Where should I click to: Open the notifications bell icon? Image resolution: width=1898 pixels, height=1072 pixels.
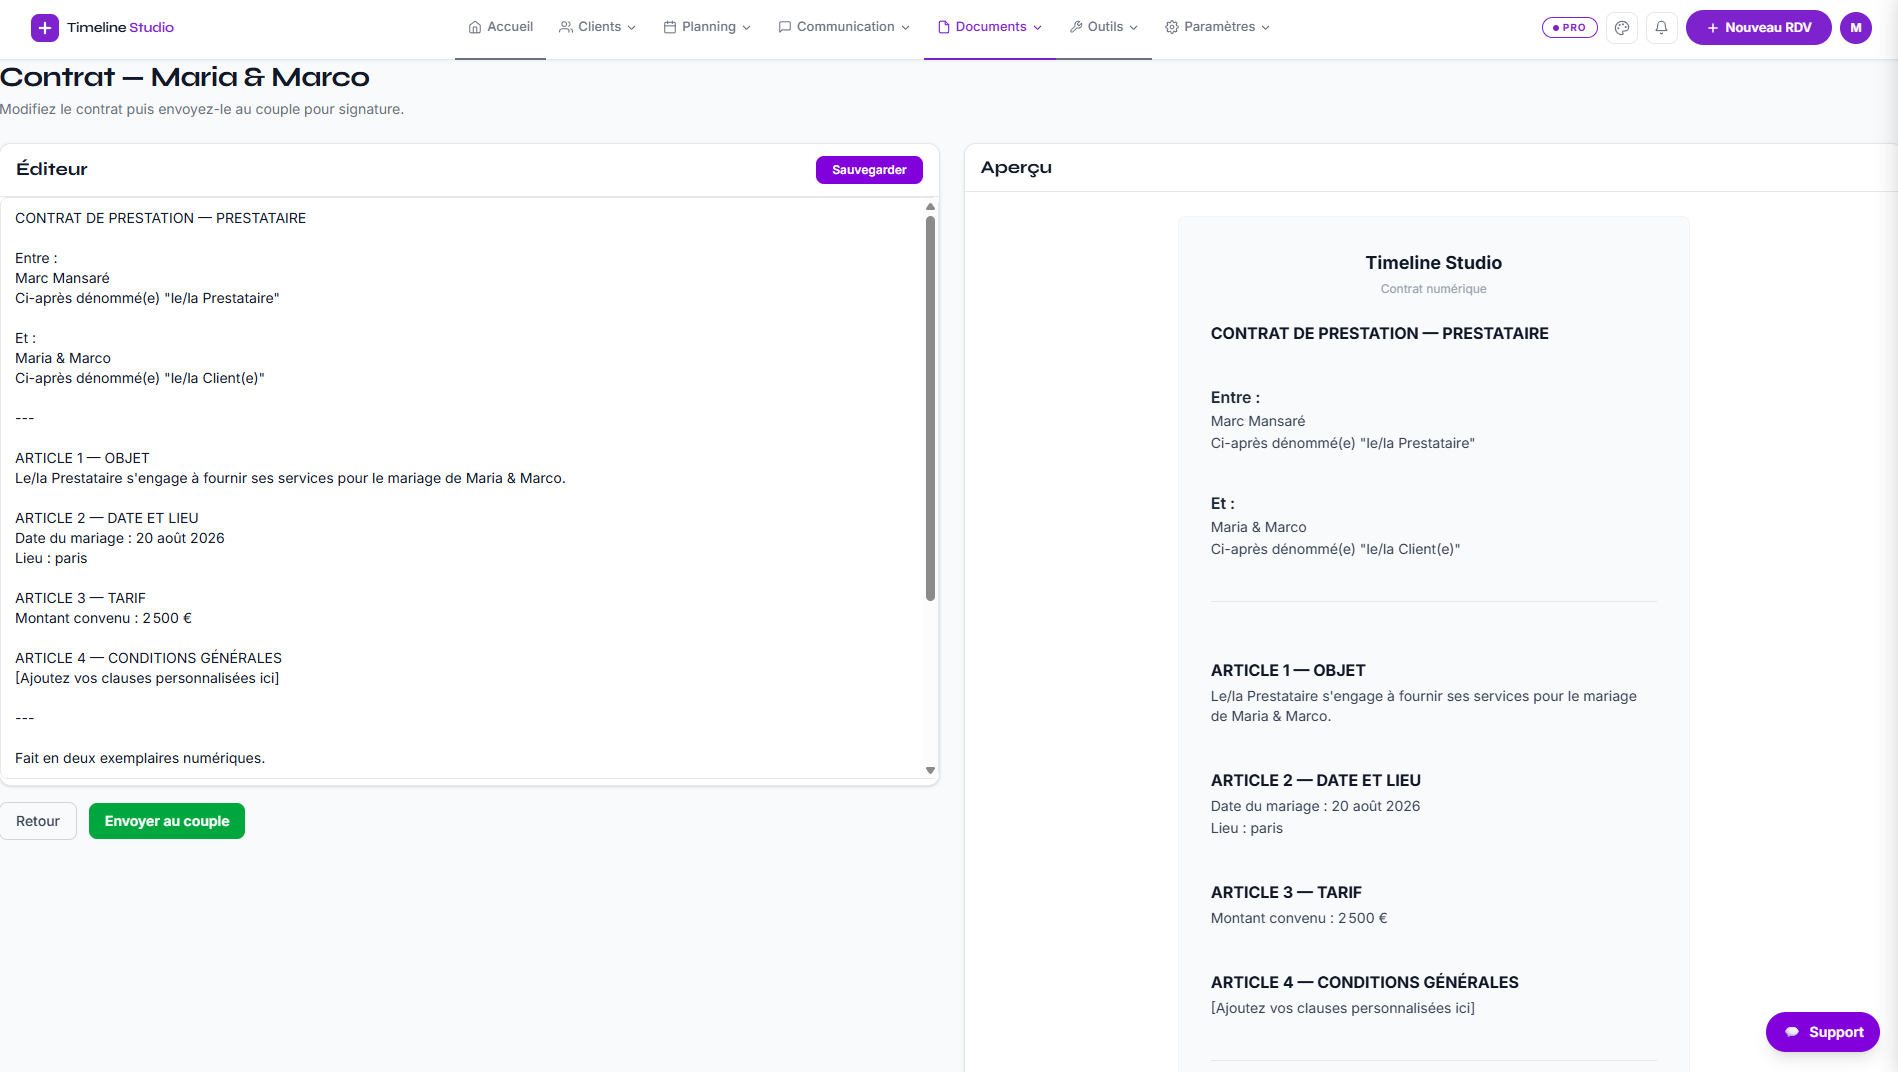[1661, 28]
